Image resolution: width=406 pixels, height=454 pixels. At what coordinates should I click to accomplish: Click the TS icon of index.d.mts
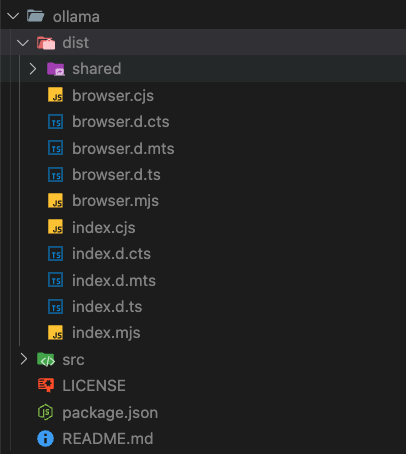[x=55, y=280]
